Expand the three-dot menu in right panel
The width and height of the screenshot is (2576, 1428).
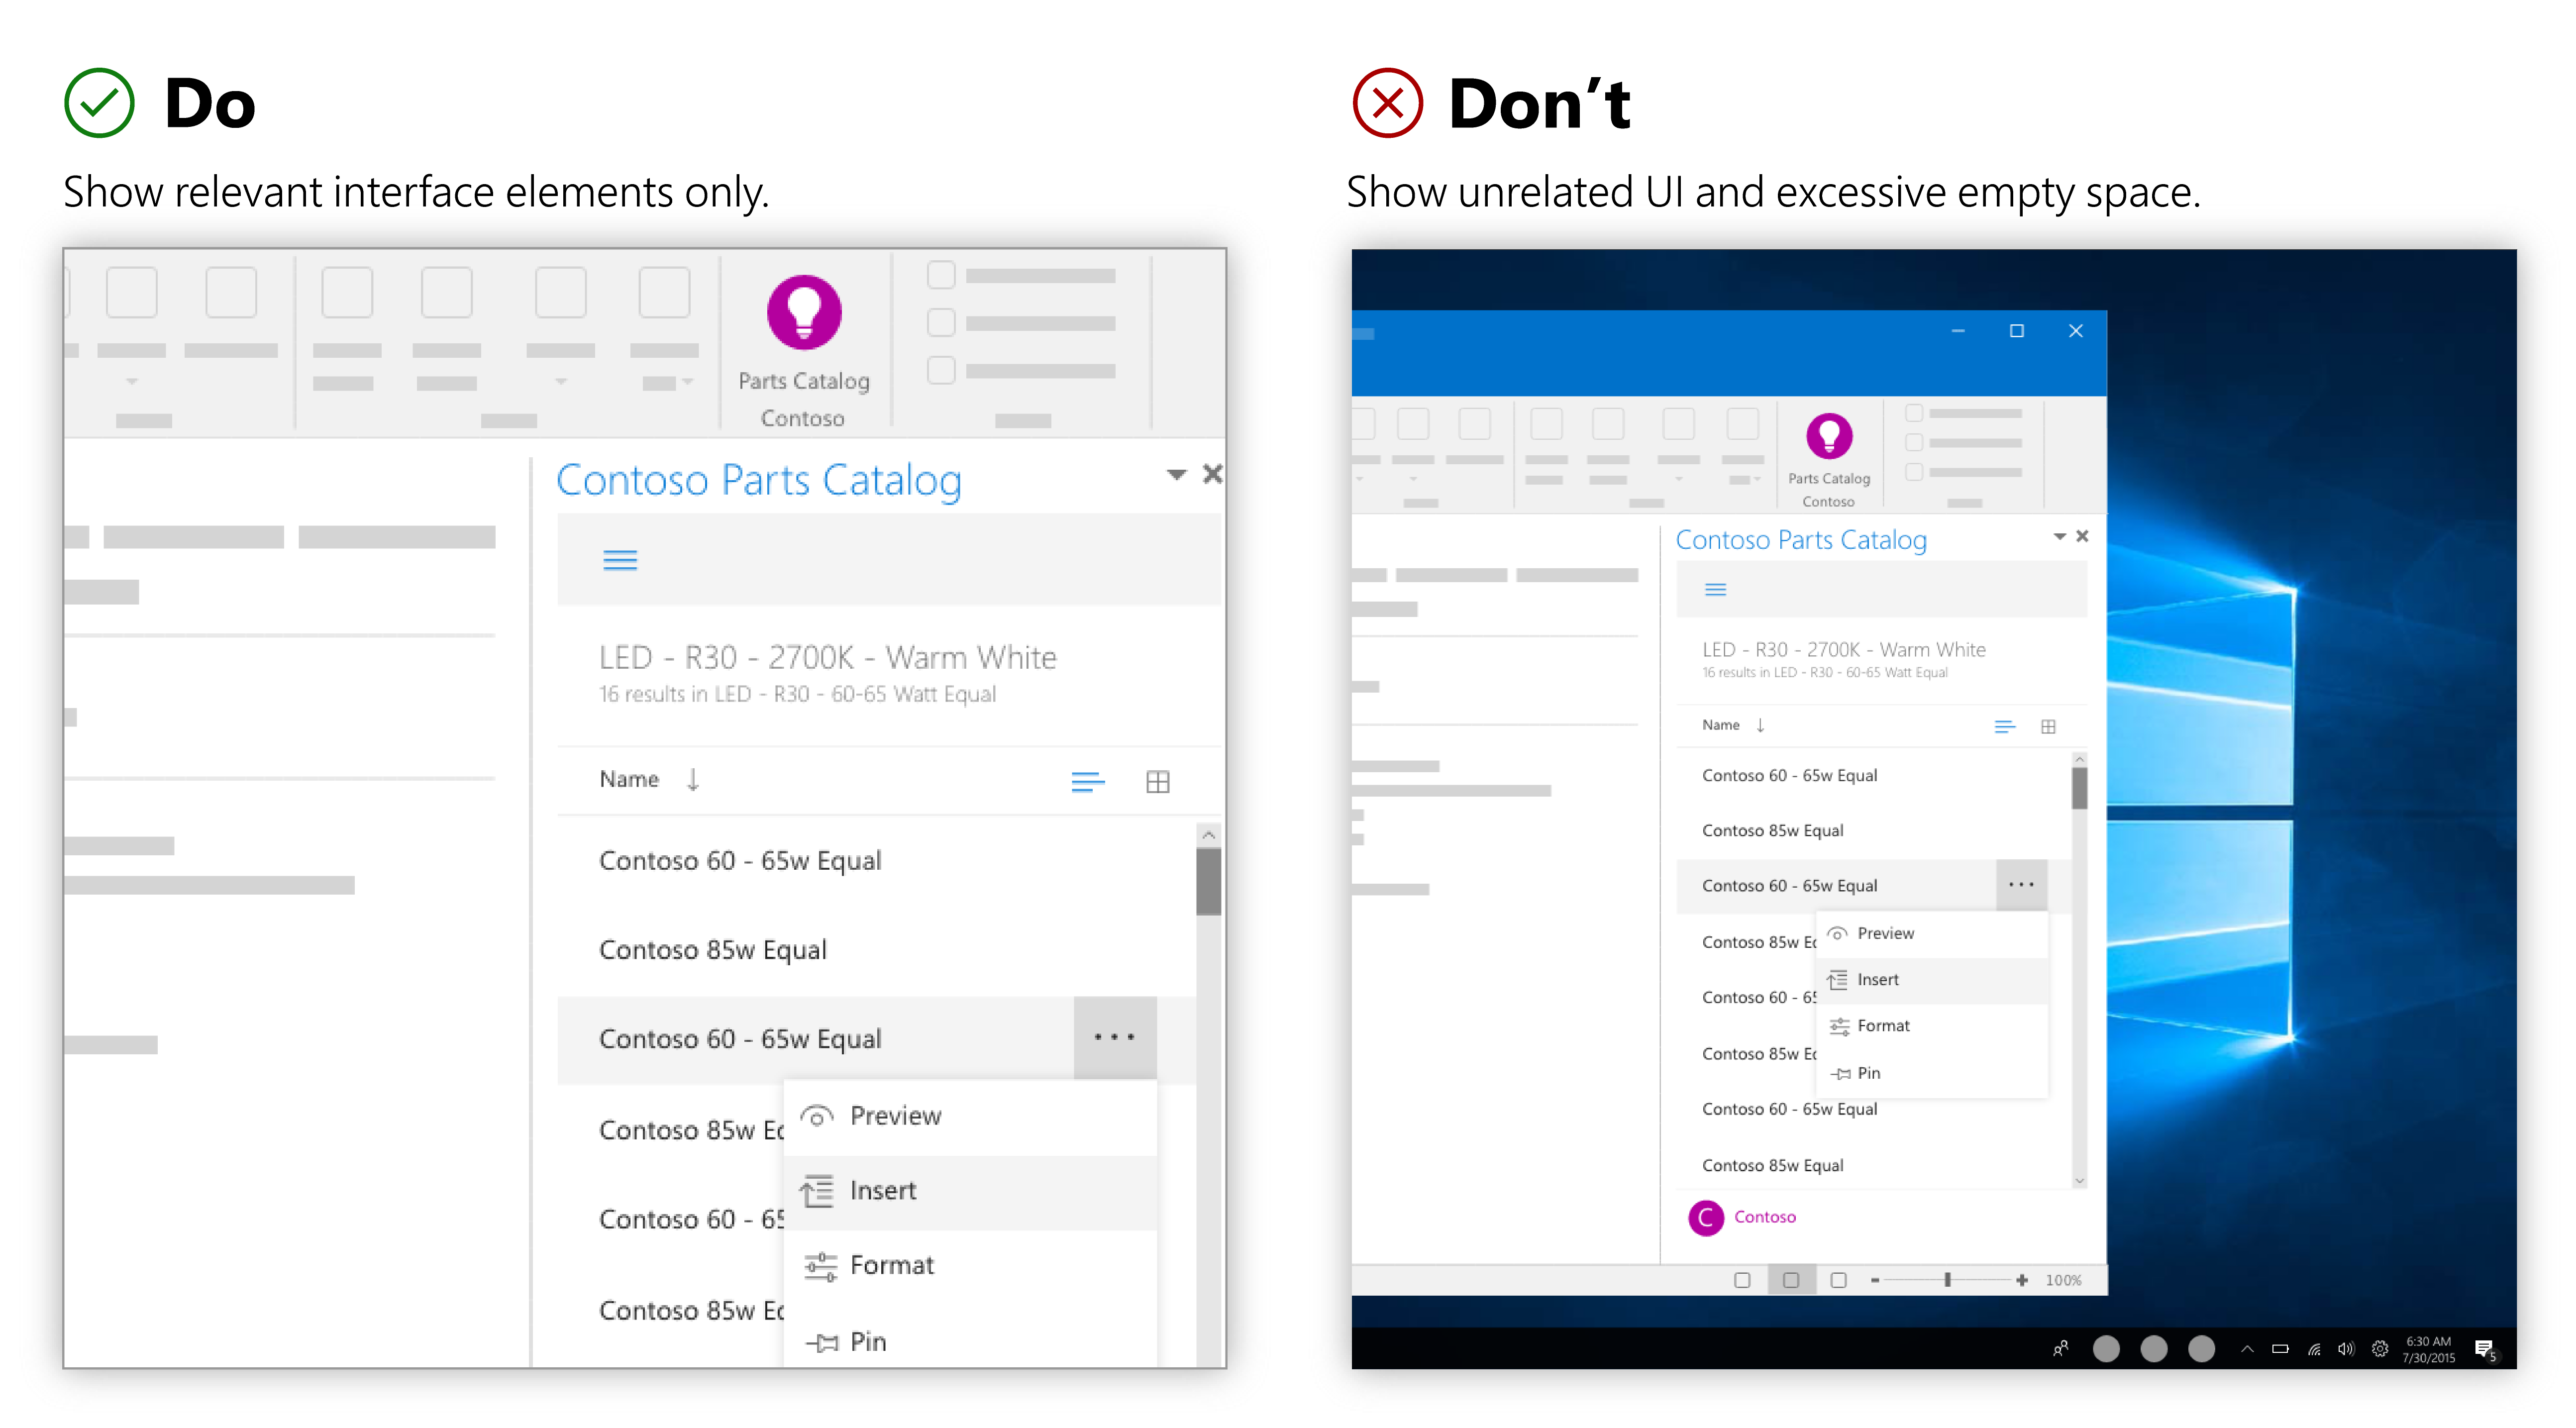(2022, 883)
